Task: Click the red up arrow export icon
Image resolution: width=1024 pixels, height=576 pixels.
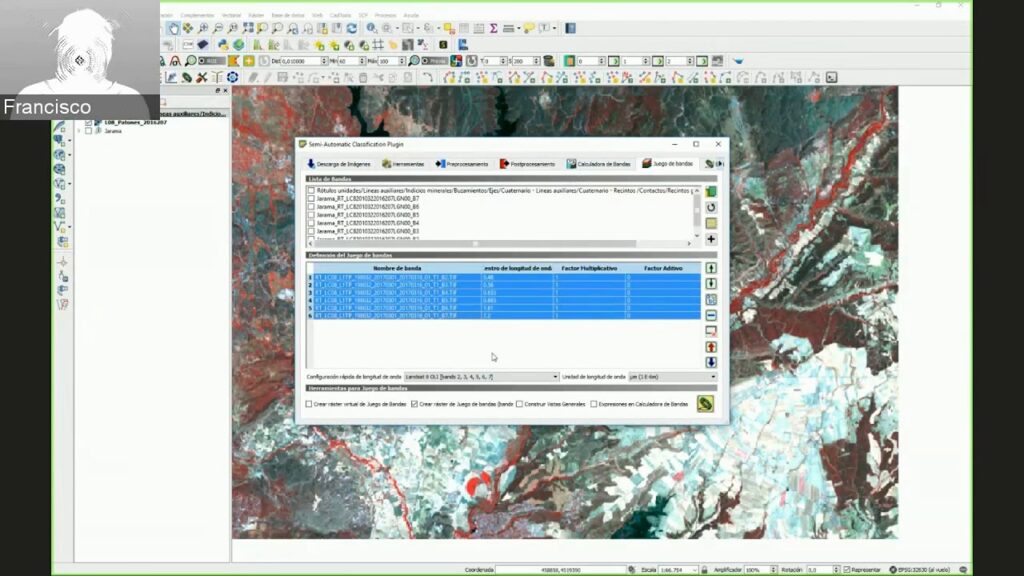Action: coord(711,346)
